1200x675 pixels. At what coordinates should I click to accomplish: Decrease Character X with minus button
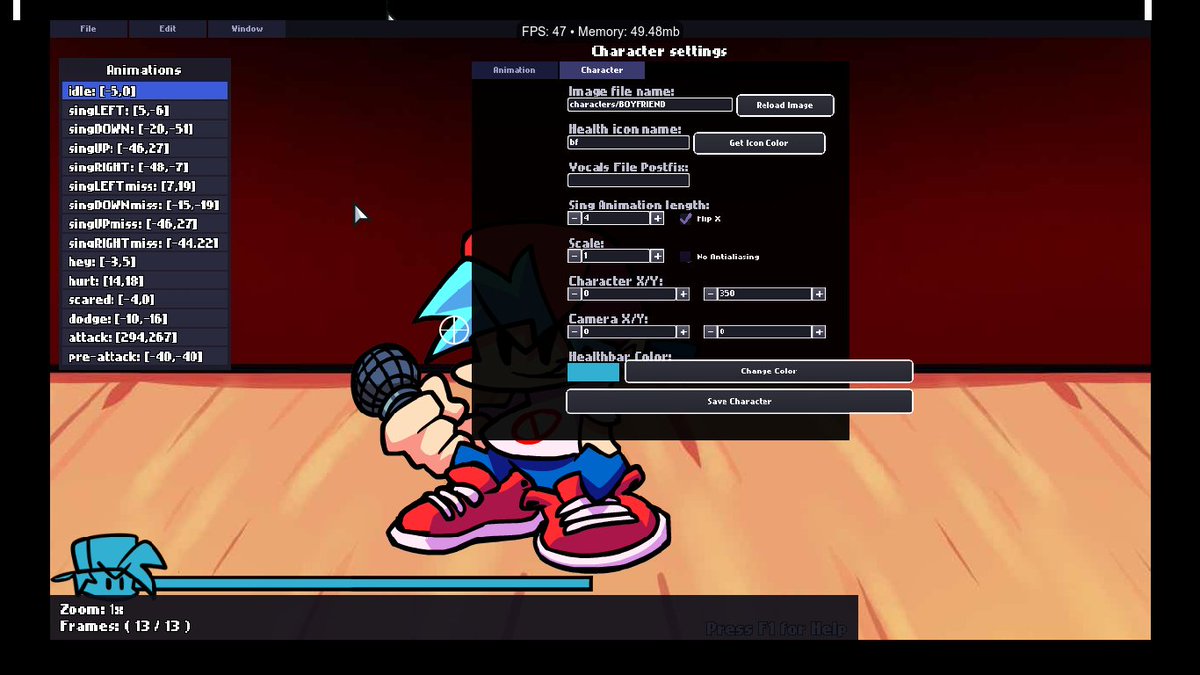[x=574, y=294]
